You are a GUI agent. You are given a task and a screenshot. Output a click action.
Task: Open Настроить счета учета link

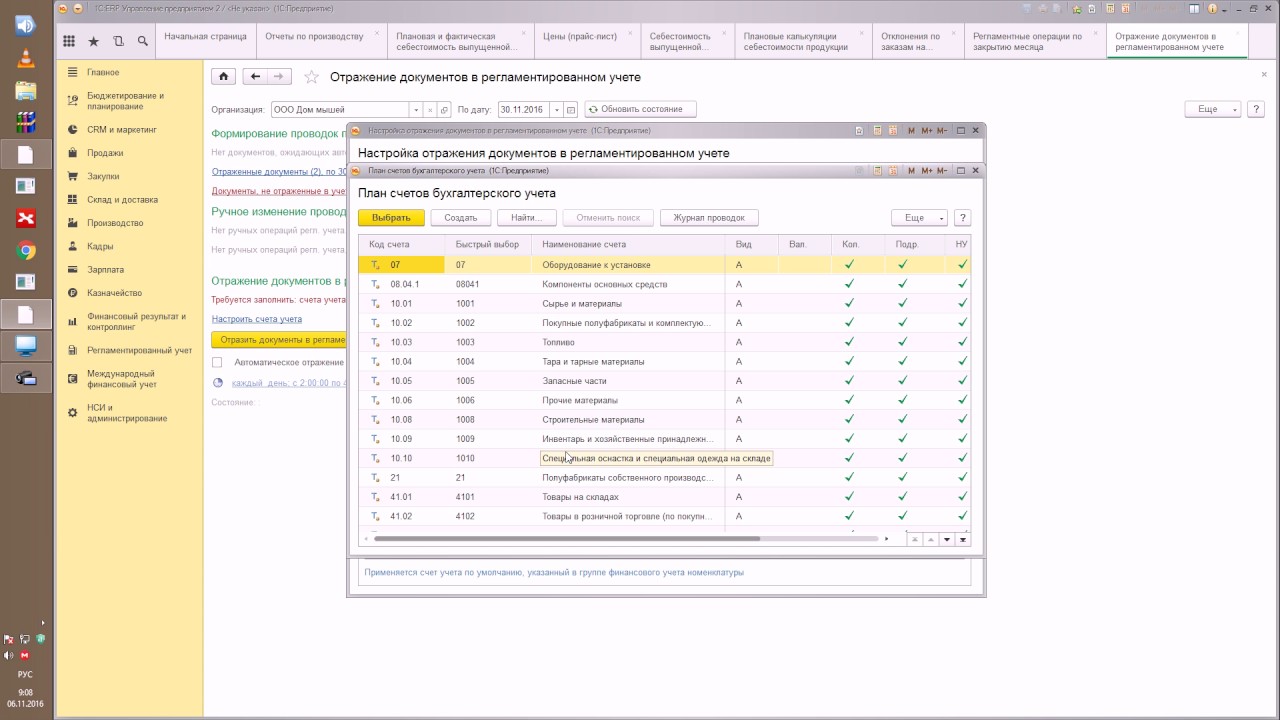point(257,319)
